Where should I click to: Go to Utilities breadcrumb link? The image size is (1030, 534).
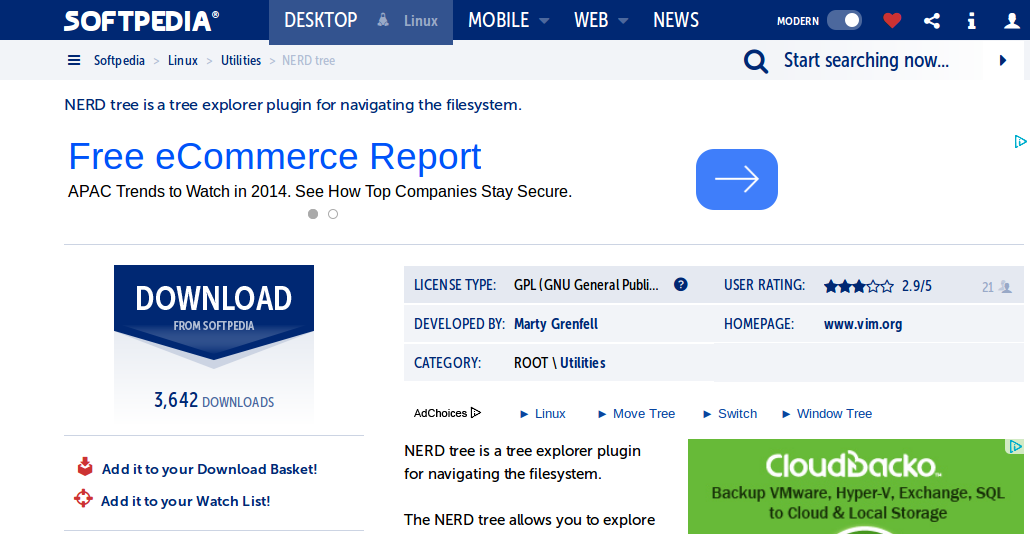click(x=240, y=60)
